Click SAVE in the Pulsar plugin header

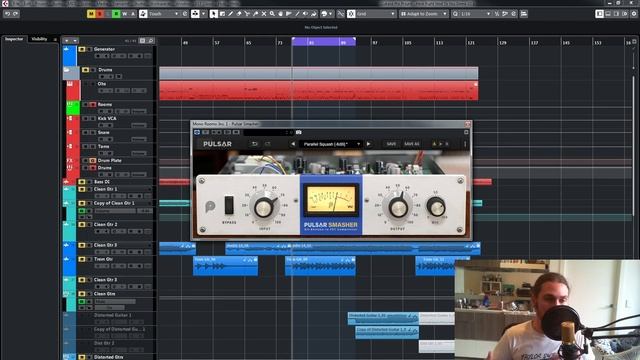pyautogui.click(x=391, y=144)
